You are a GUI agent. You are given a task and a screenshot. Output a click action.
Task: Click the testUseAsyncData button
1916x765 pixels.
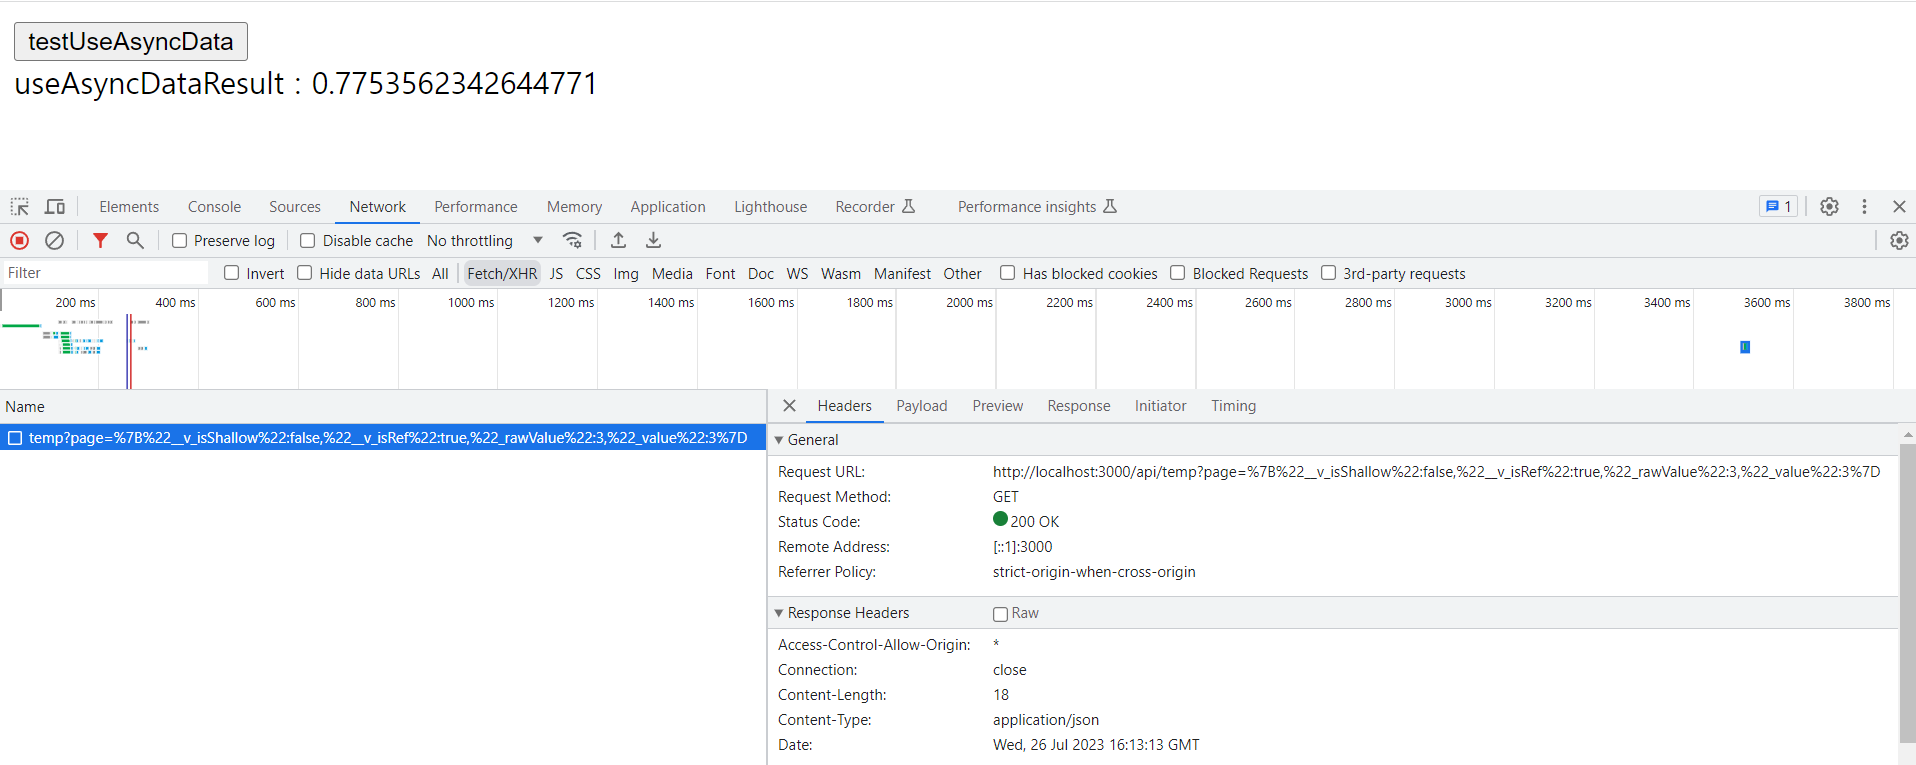(x=131, y=41)
